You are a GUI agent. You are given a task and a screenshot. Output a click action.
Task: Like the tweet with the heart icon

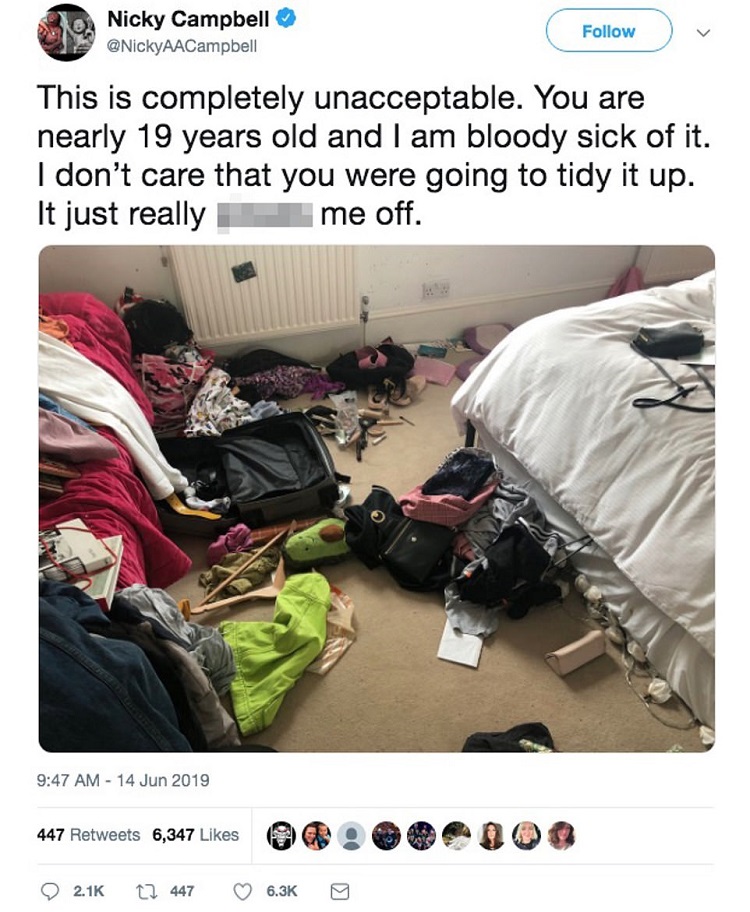tap(242, 891)
